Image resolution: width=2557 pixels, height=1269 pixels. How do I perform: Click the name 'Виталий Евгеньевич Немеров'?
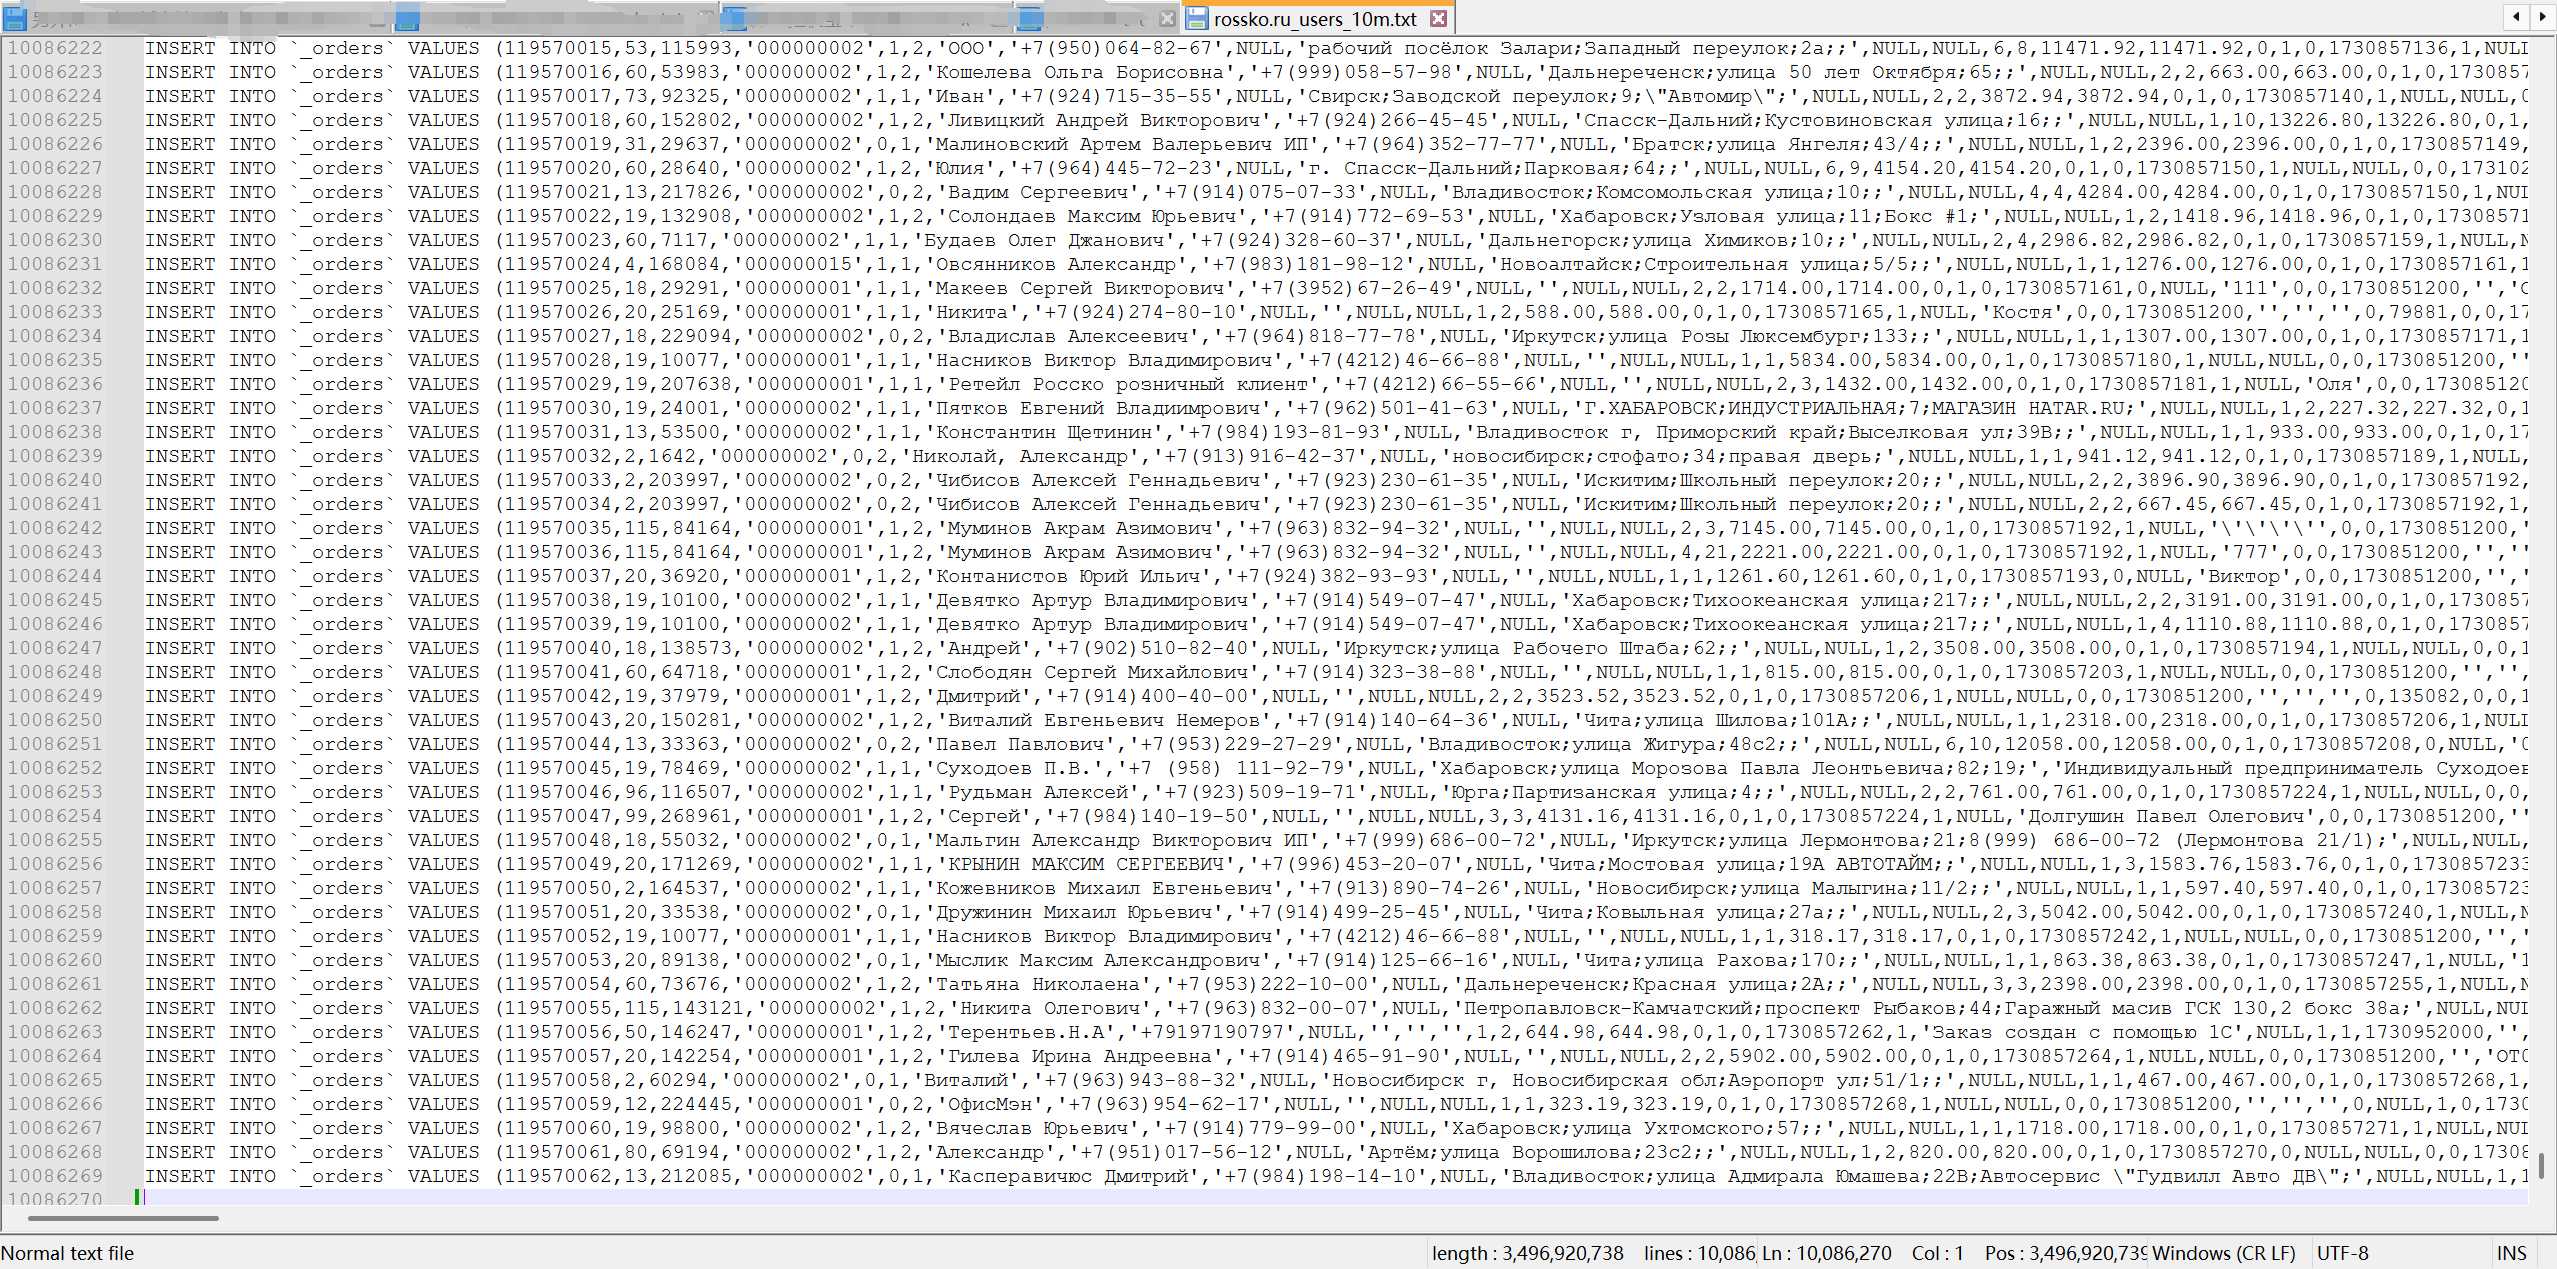click(1103, 720)
